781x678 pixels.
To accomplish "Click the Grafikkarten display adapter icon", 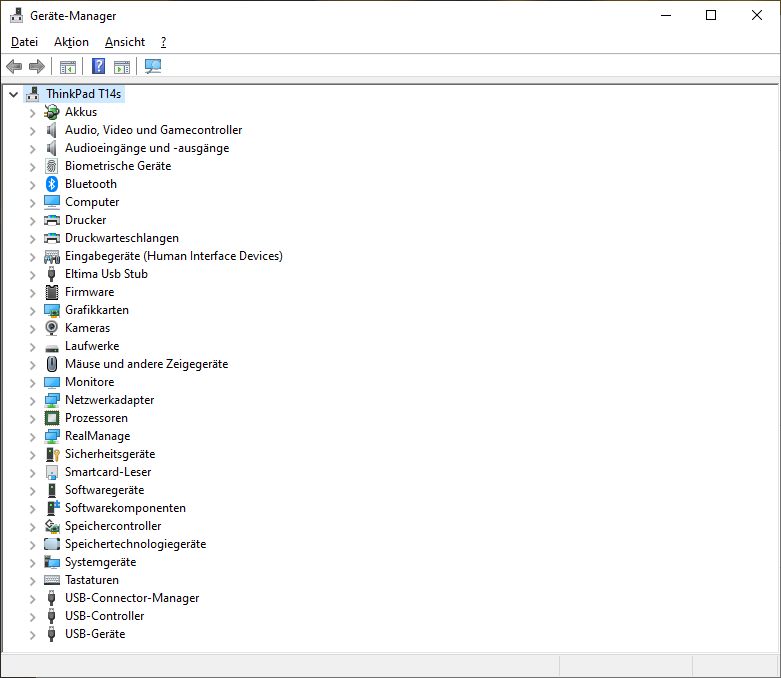I will [x=52, y=310].
